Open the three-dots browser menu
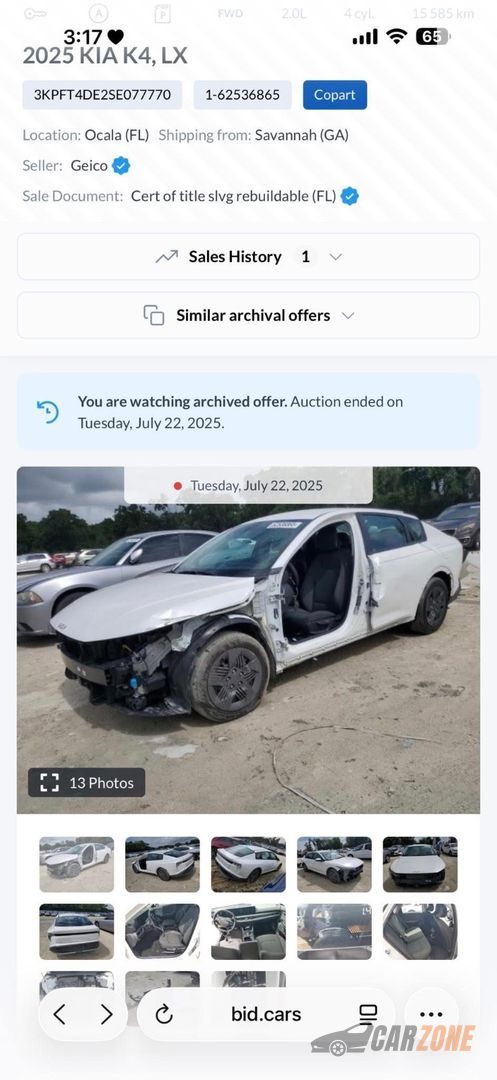 (431, 1014)
